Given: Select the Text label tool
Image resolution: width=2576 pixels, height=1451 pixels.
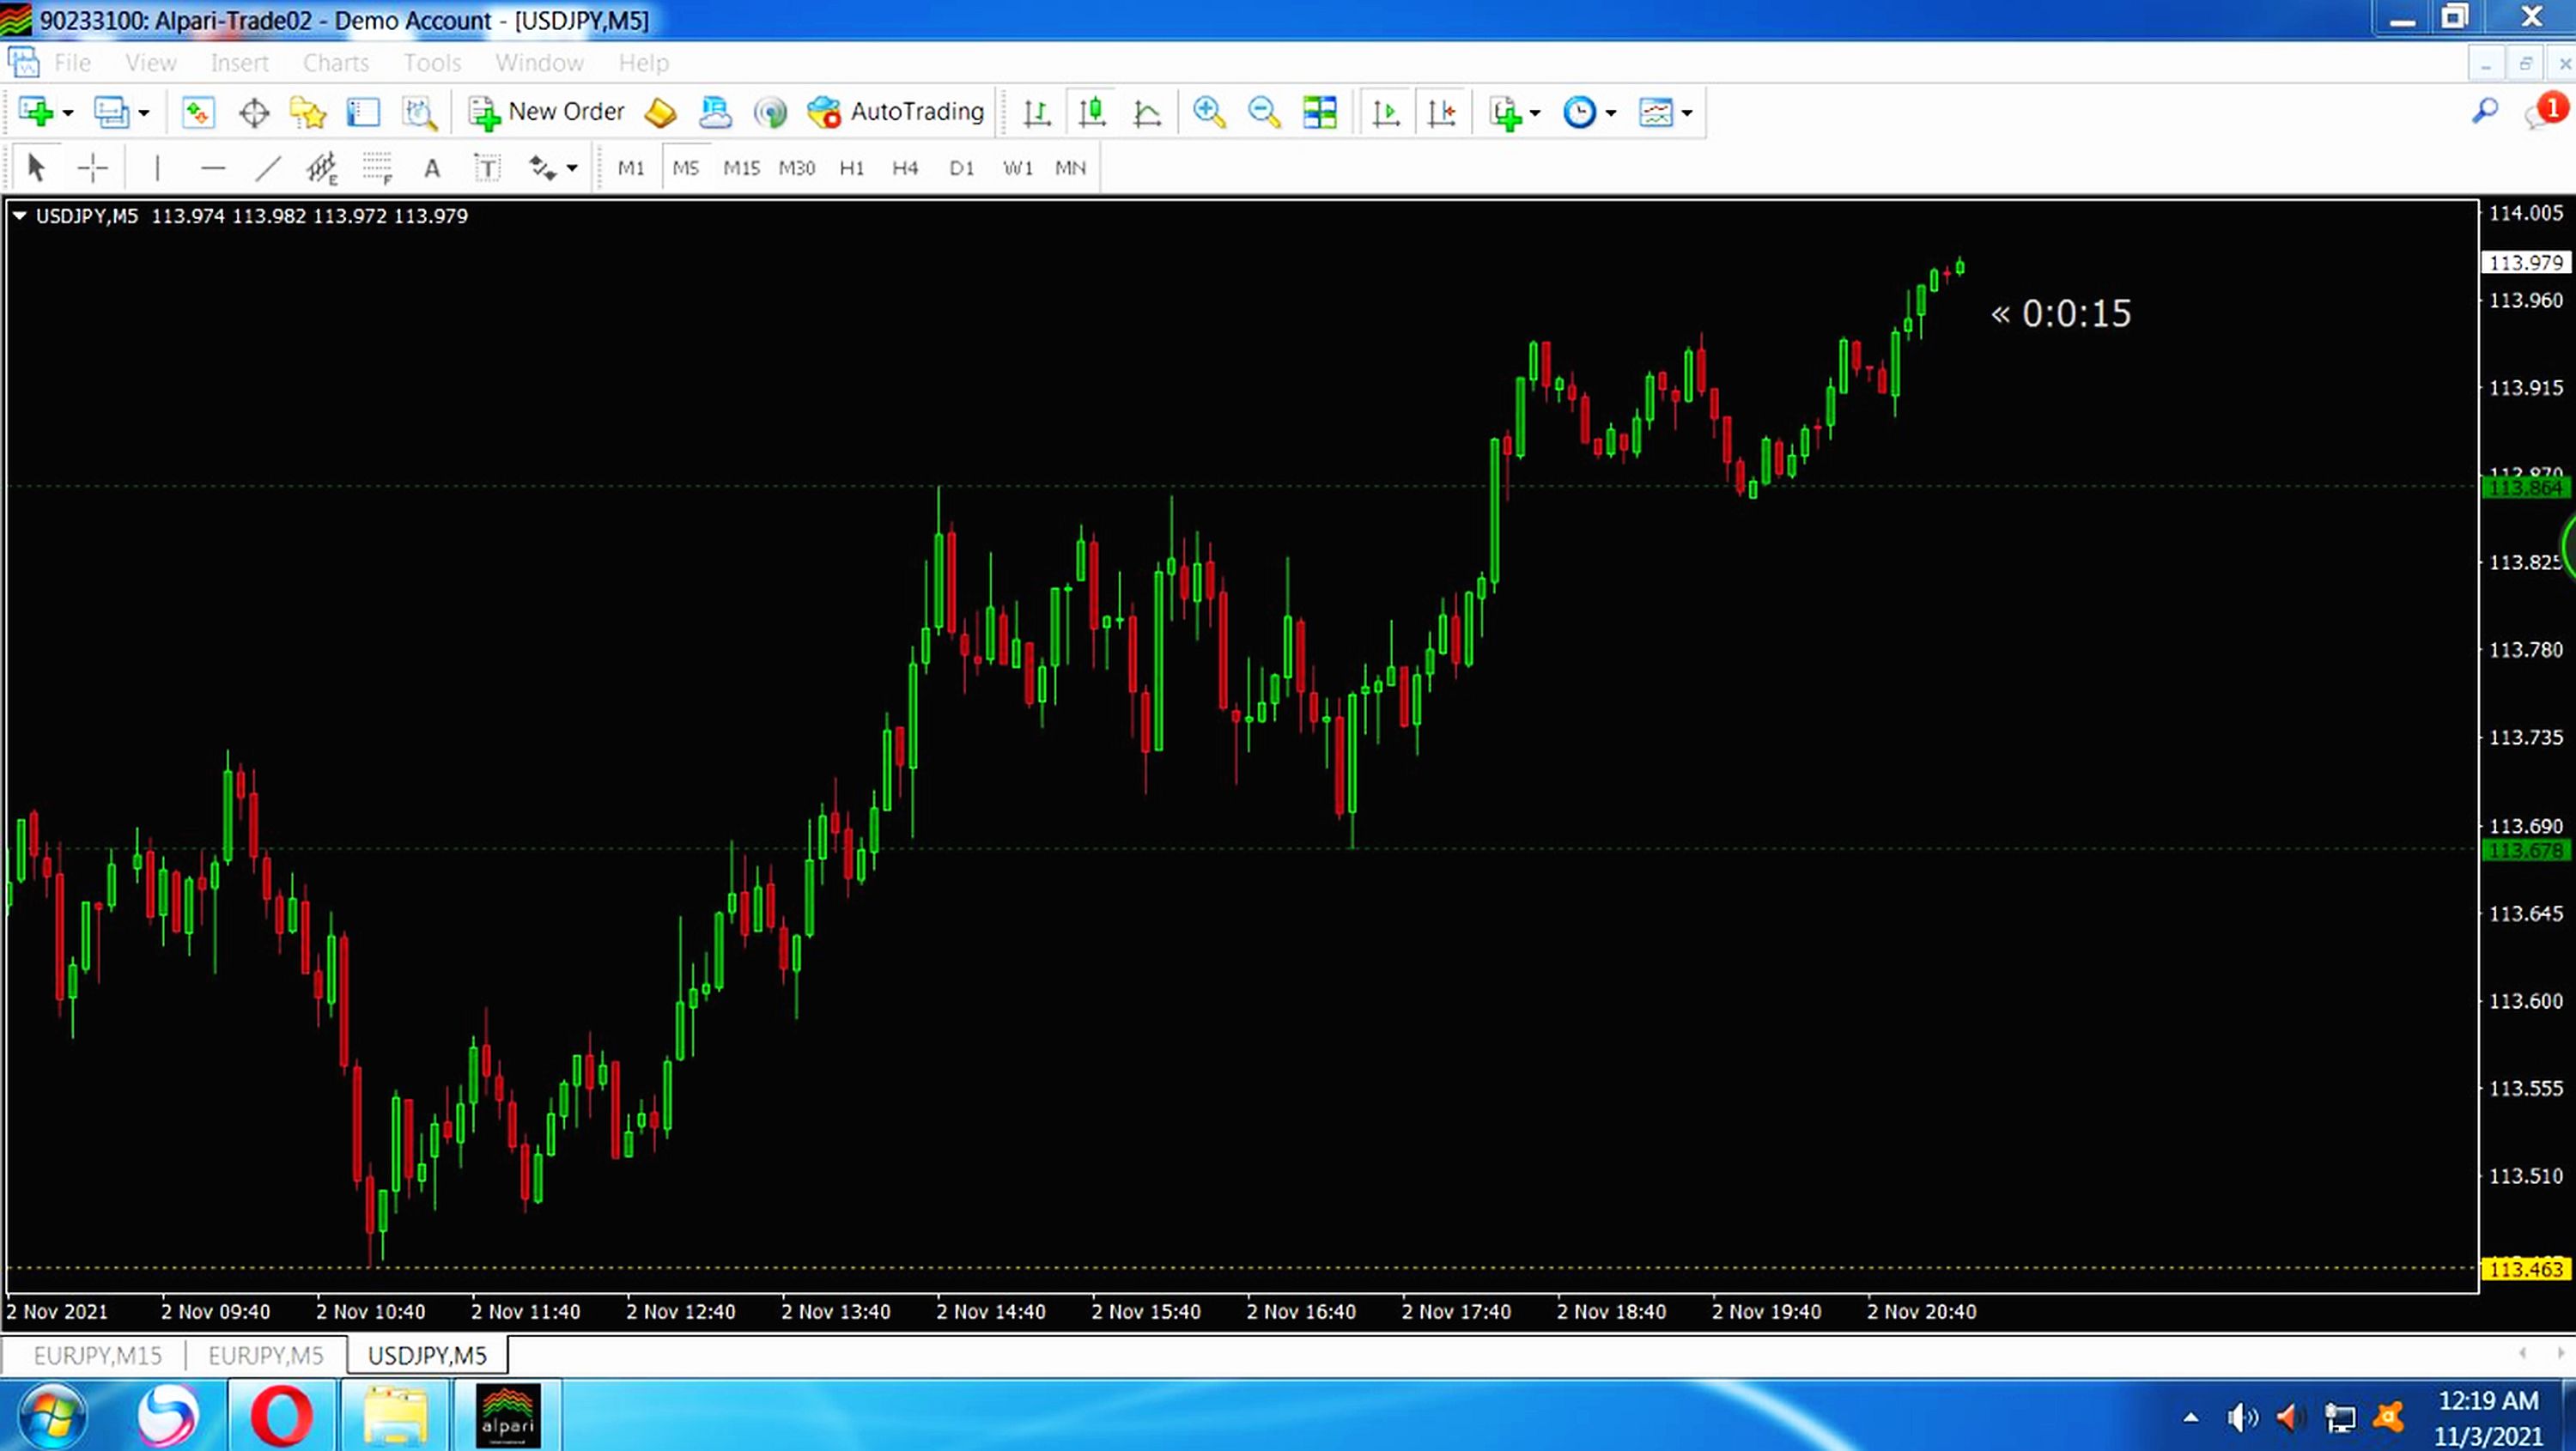Looking at the screenshot, I should coord(486,168).
